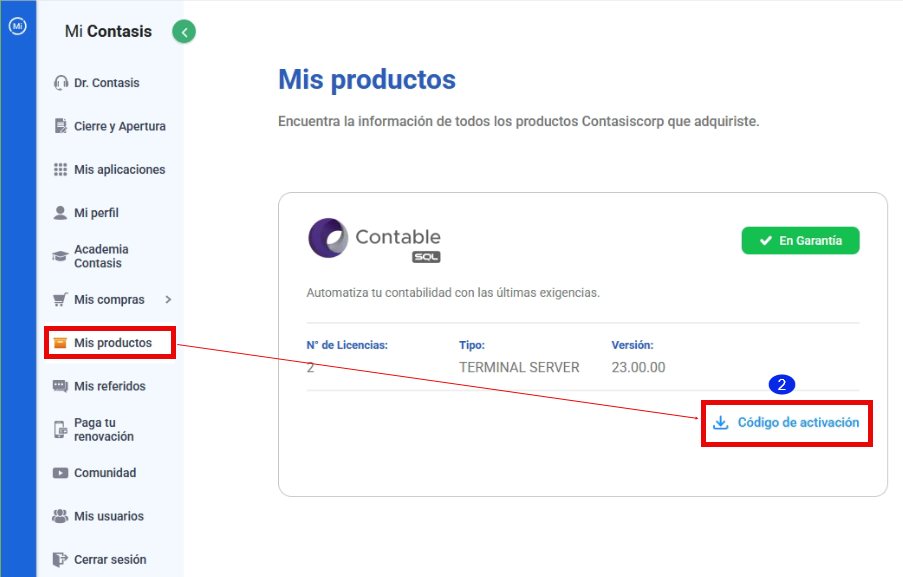Open Mis referidos
The width and height of the screenshot is (903, 577).
click(110, 386)
